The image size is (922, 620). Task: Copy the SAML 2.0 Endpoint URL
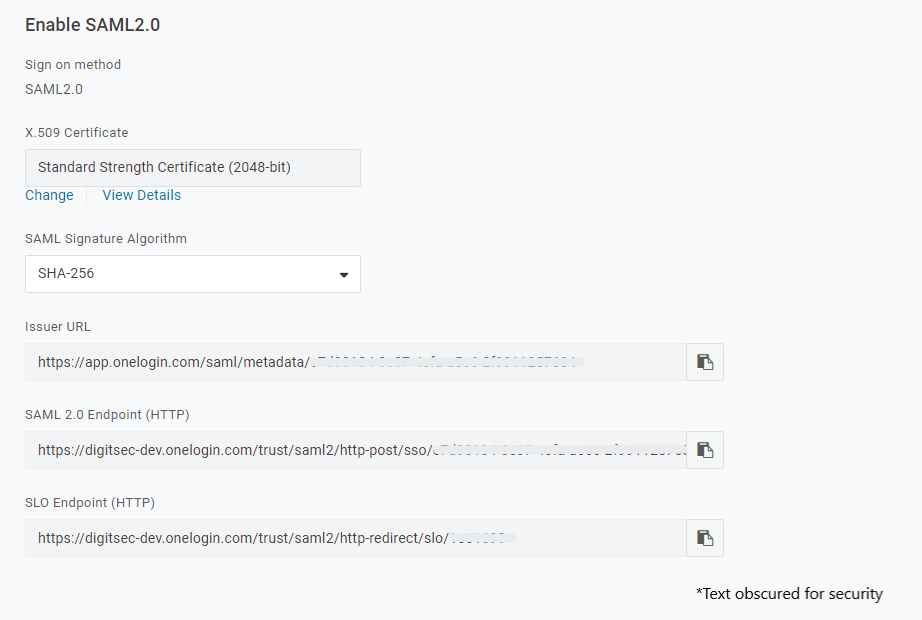pyautogui.click(x=705, y=450)
